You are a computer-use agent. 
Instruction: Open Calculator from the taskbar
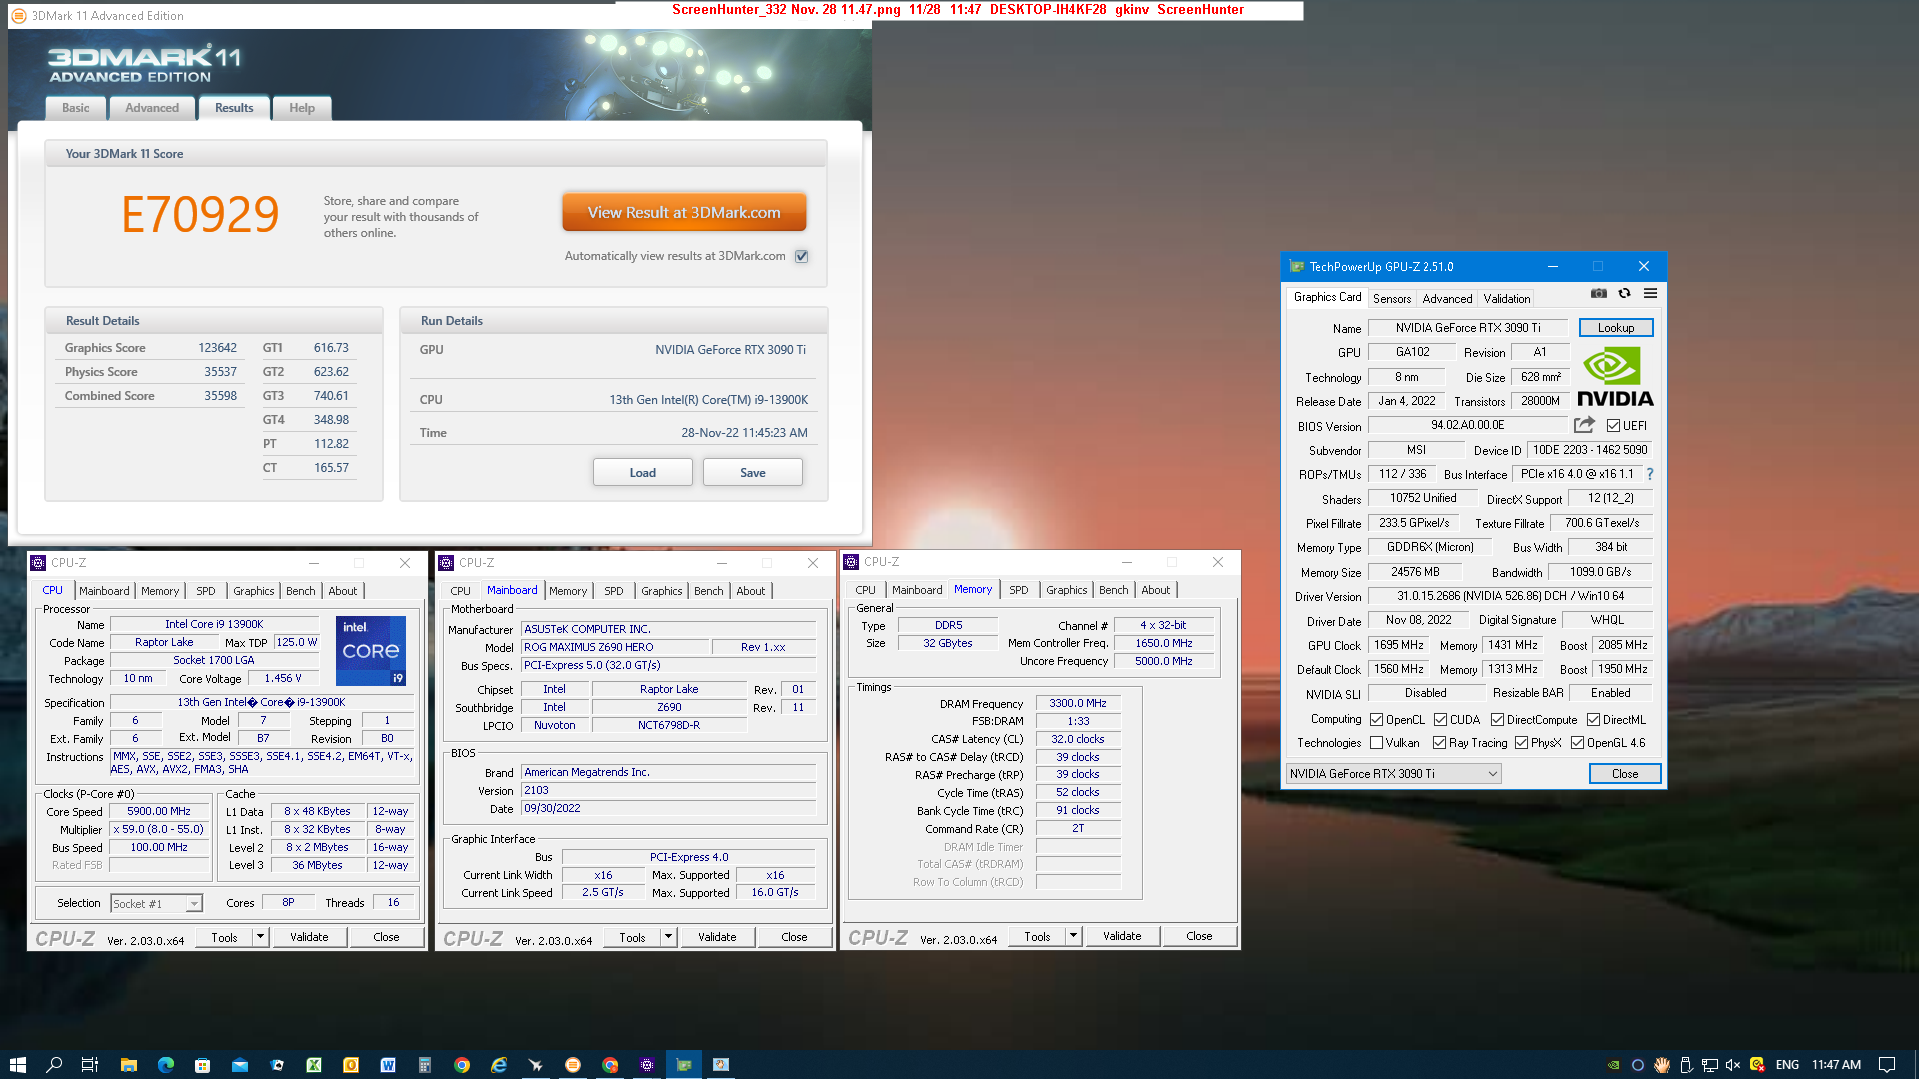[x=425, y=1064]
